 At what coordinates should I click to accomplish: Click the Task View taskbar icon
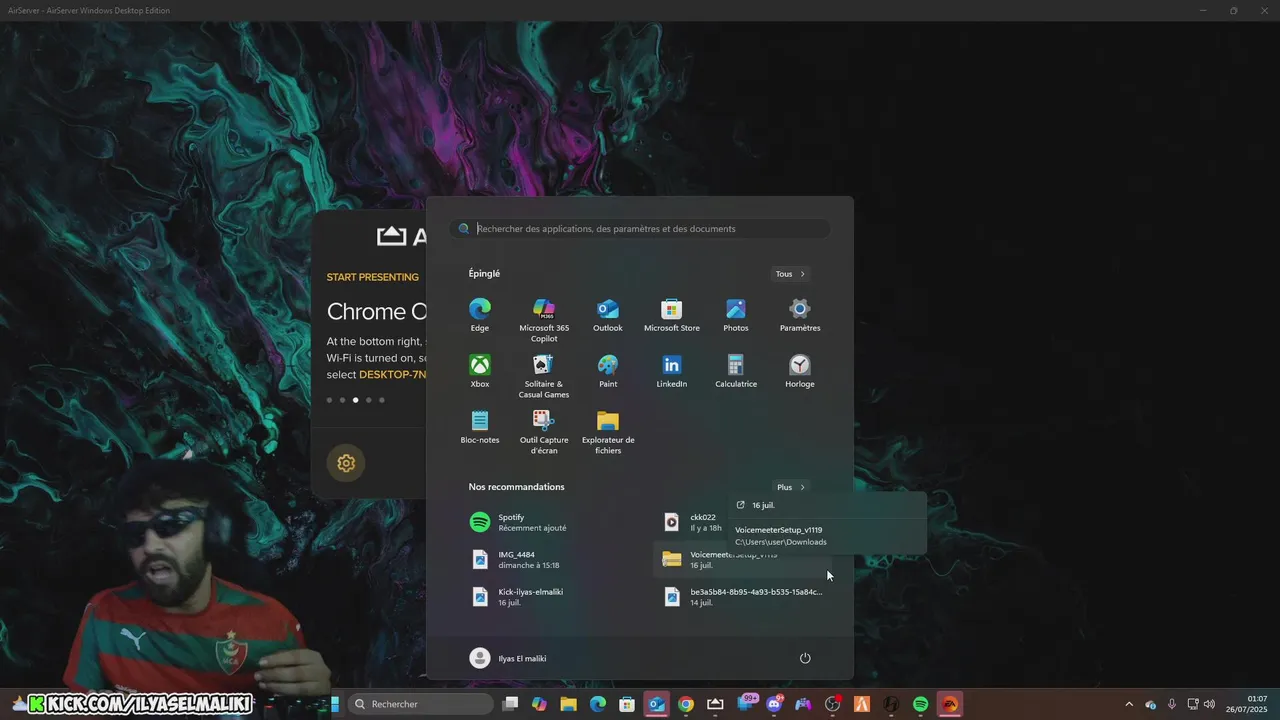tap(510, 704)
